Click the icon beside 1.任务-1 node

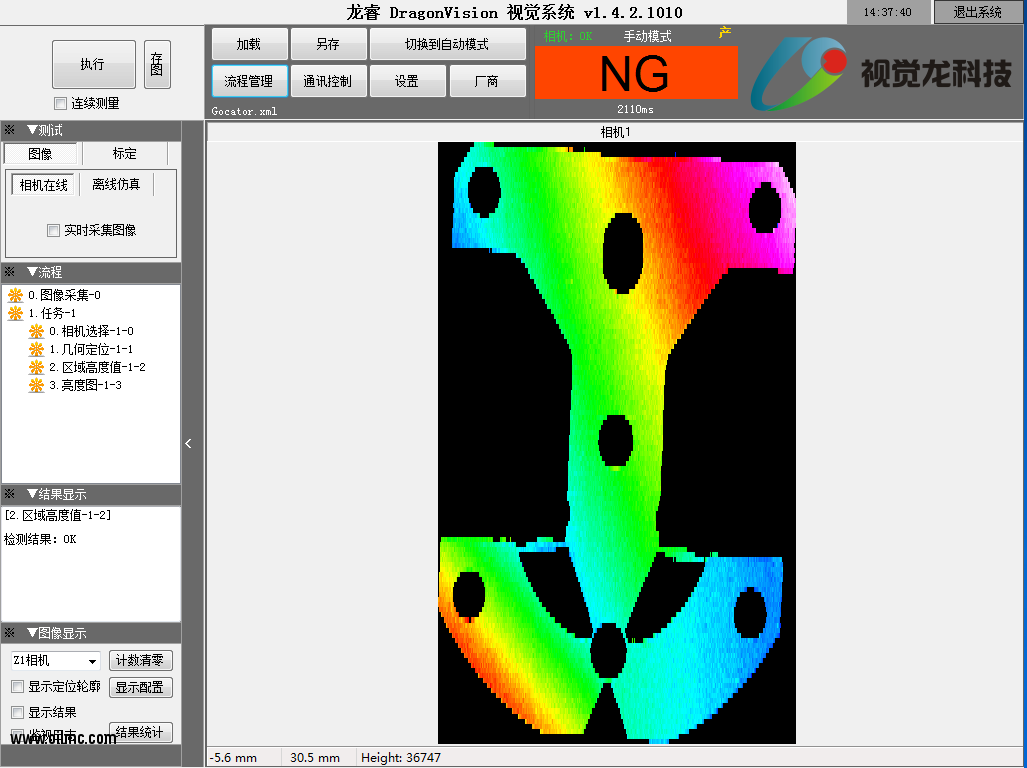(15, 313)
